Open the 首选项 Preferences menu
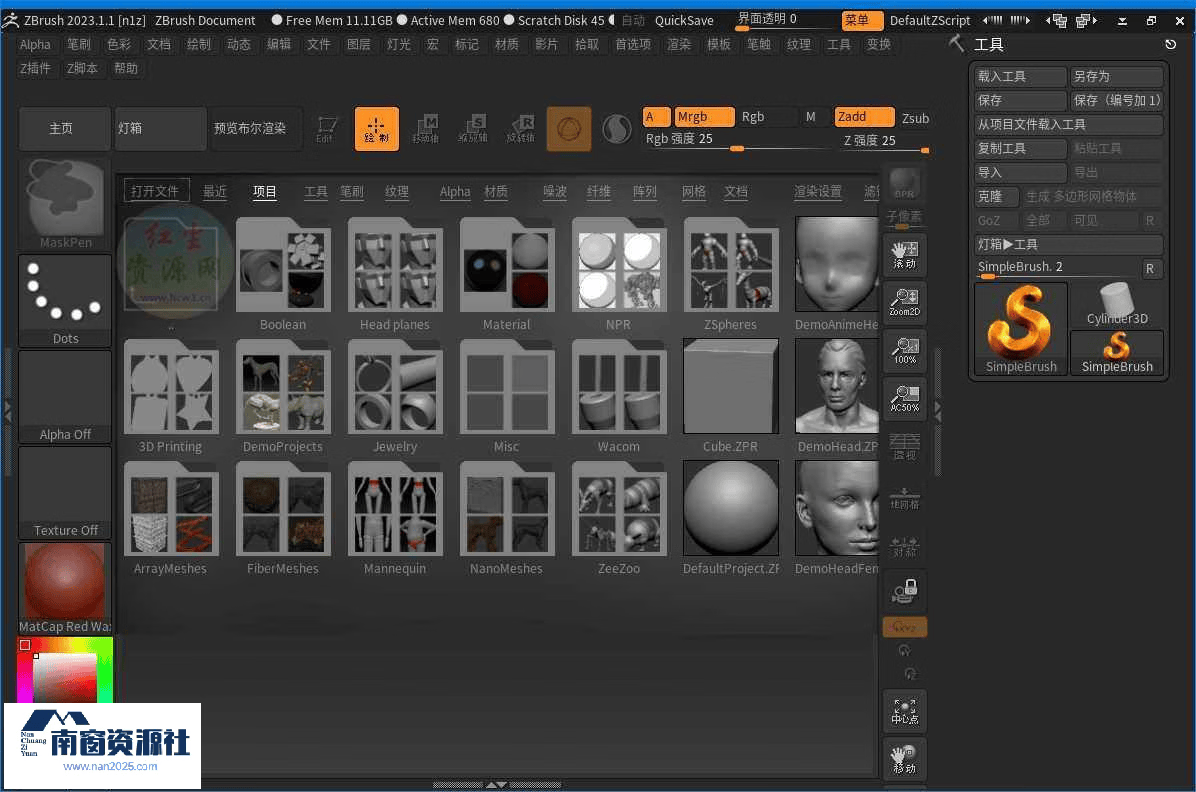The width and height of the screenshot is (1196, 792). (x=633, y=44)
